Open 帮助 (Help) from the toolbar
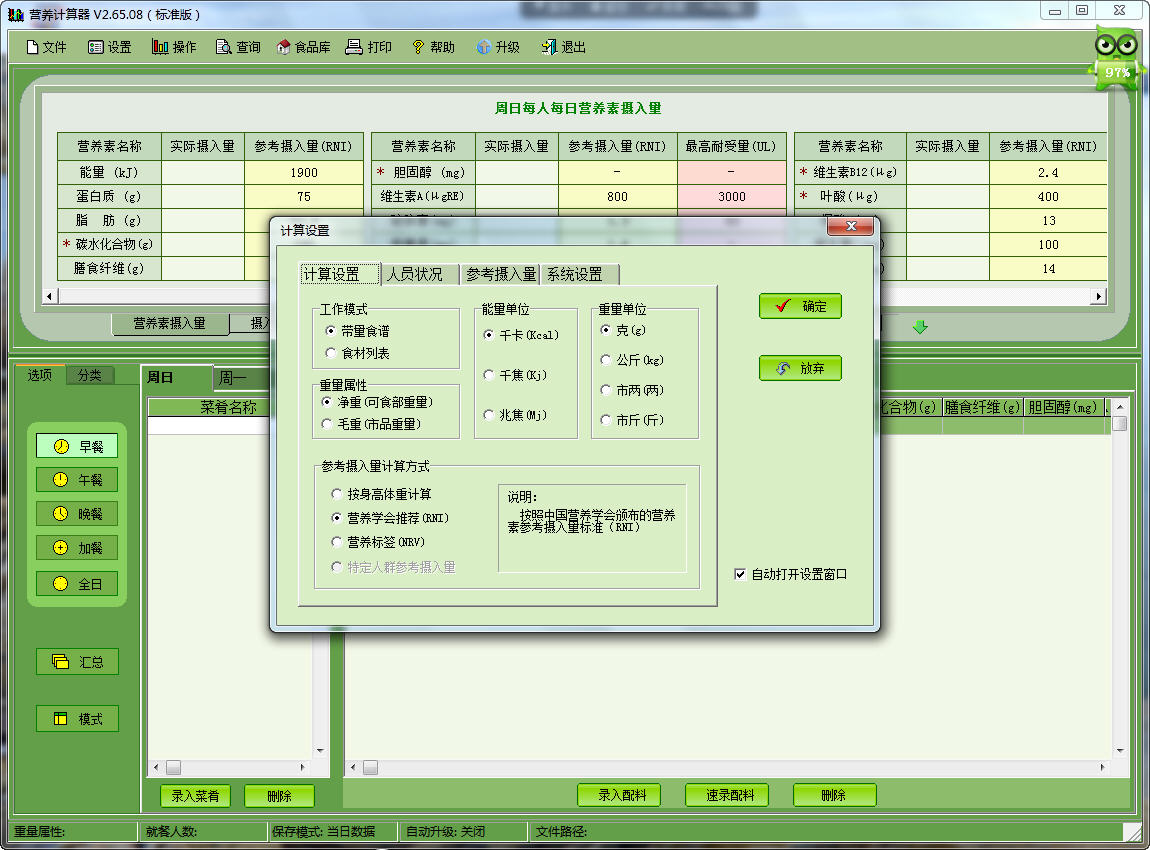This screenshot has height=850, width=1150. (x=432, y=47)
